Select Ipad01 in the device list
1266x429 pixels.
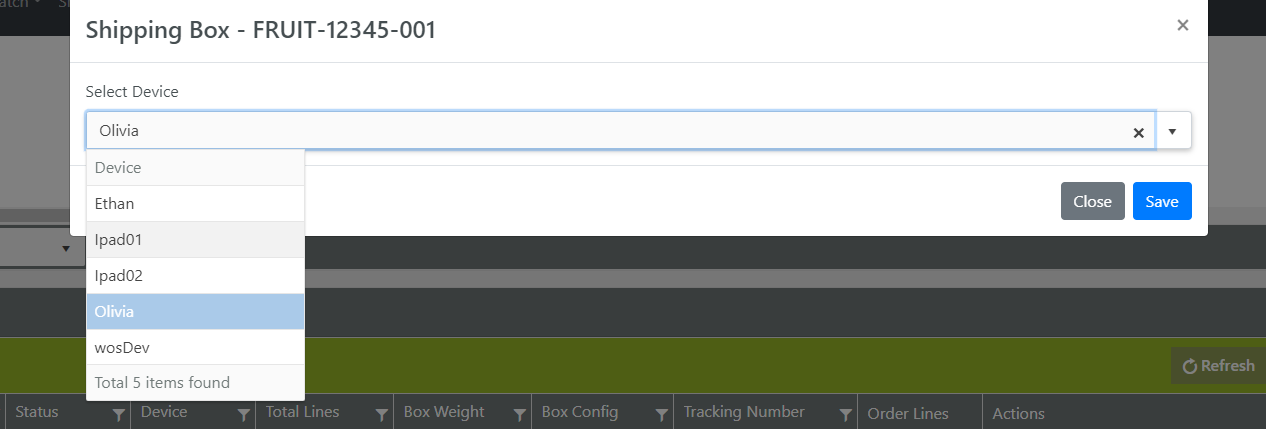click(x=195, y=240)
